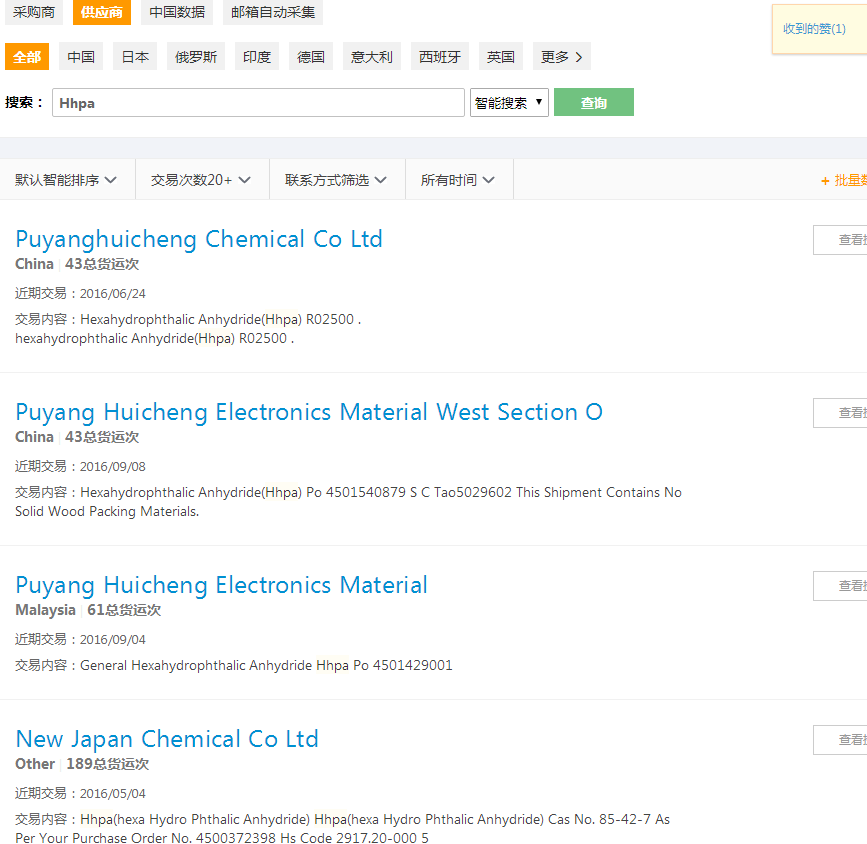Open New Japan Chemical Co Ltd
The width and height of the screenshot is (867, 844).
(x=167, y=739)
